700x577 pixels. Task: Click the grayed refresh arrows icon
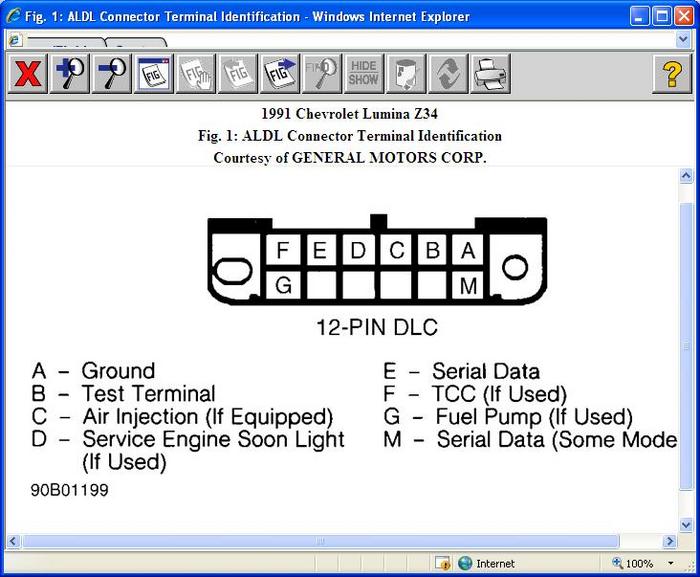tap(448, 74)
